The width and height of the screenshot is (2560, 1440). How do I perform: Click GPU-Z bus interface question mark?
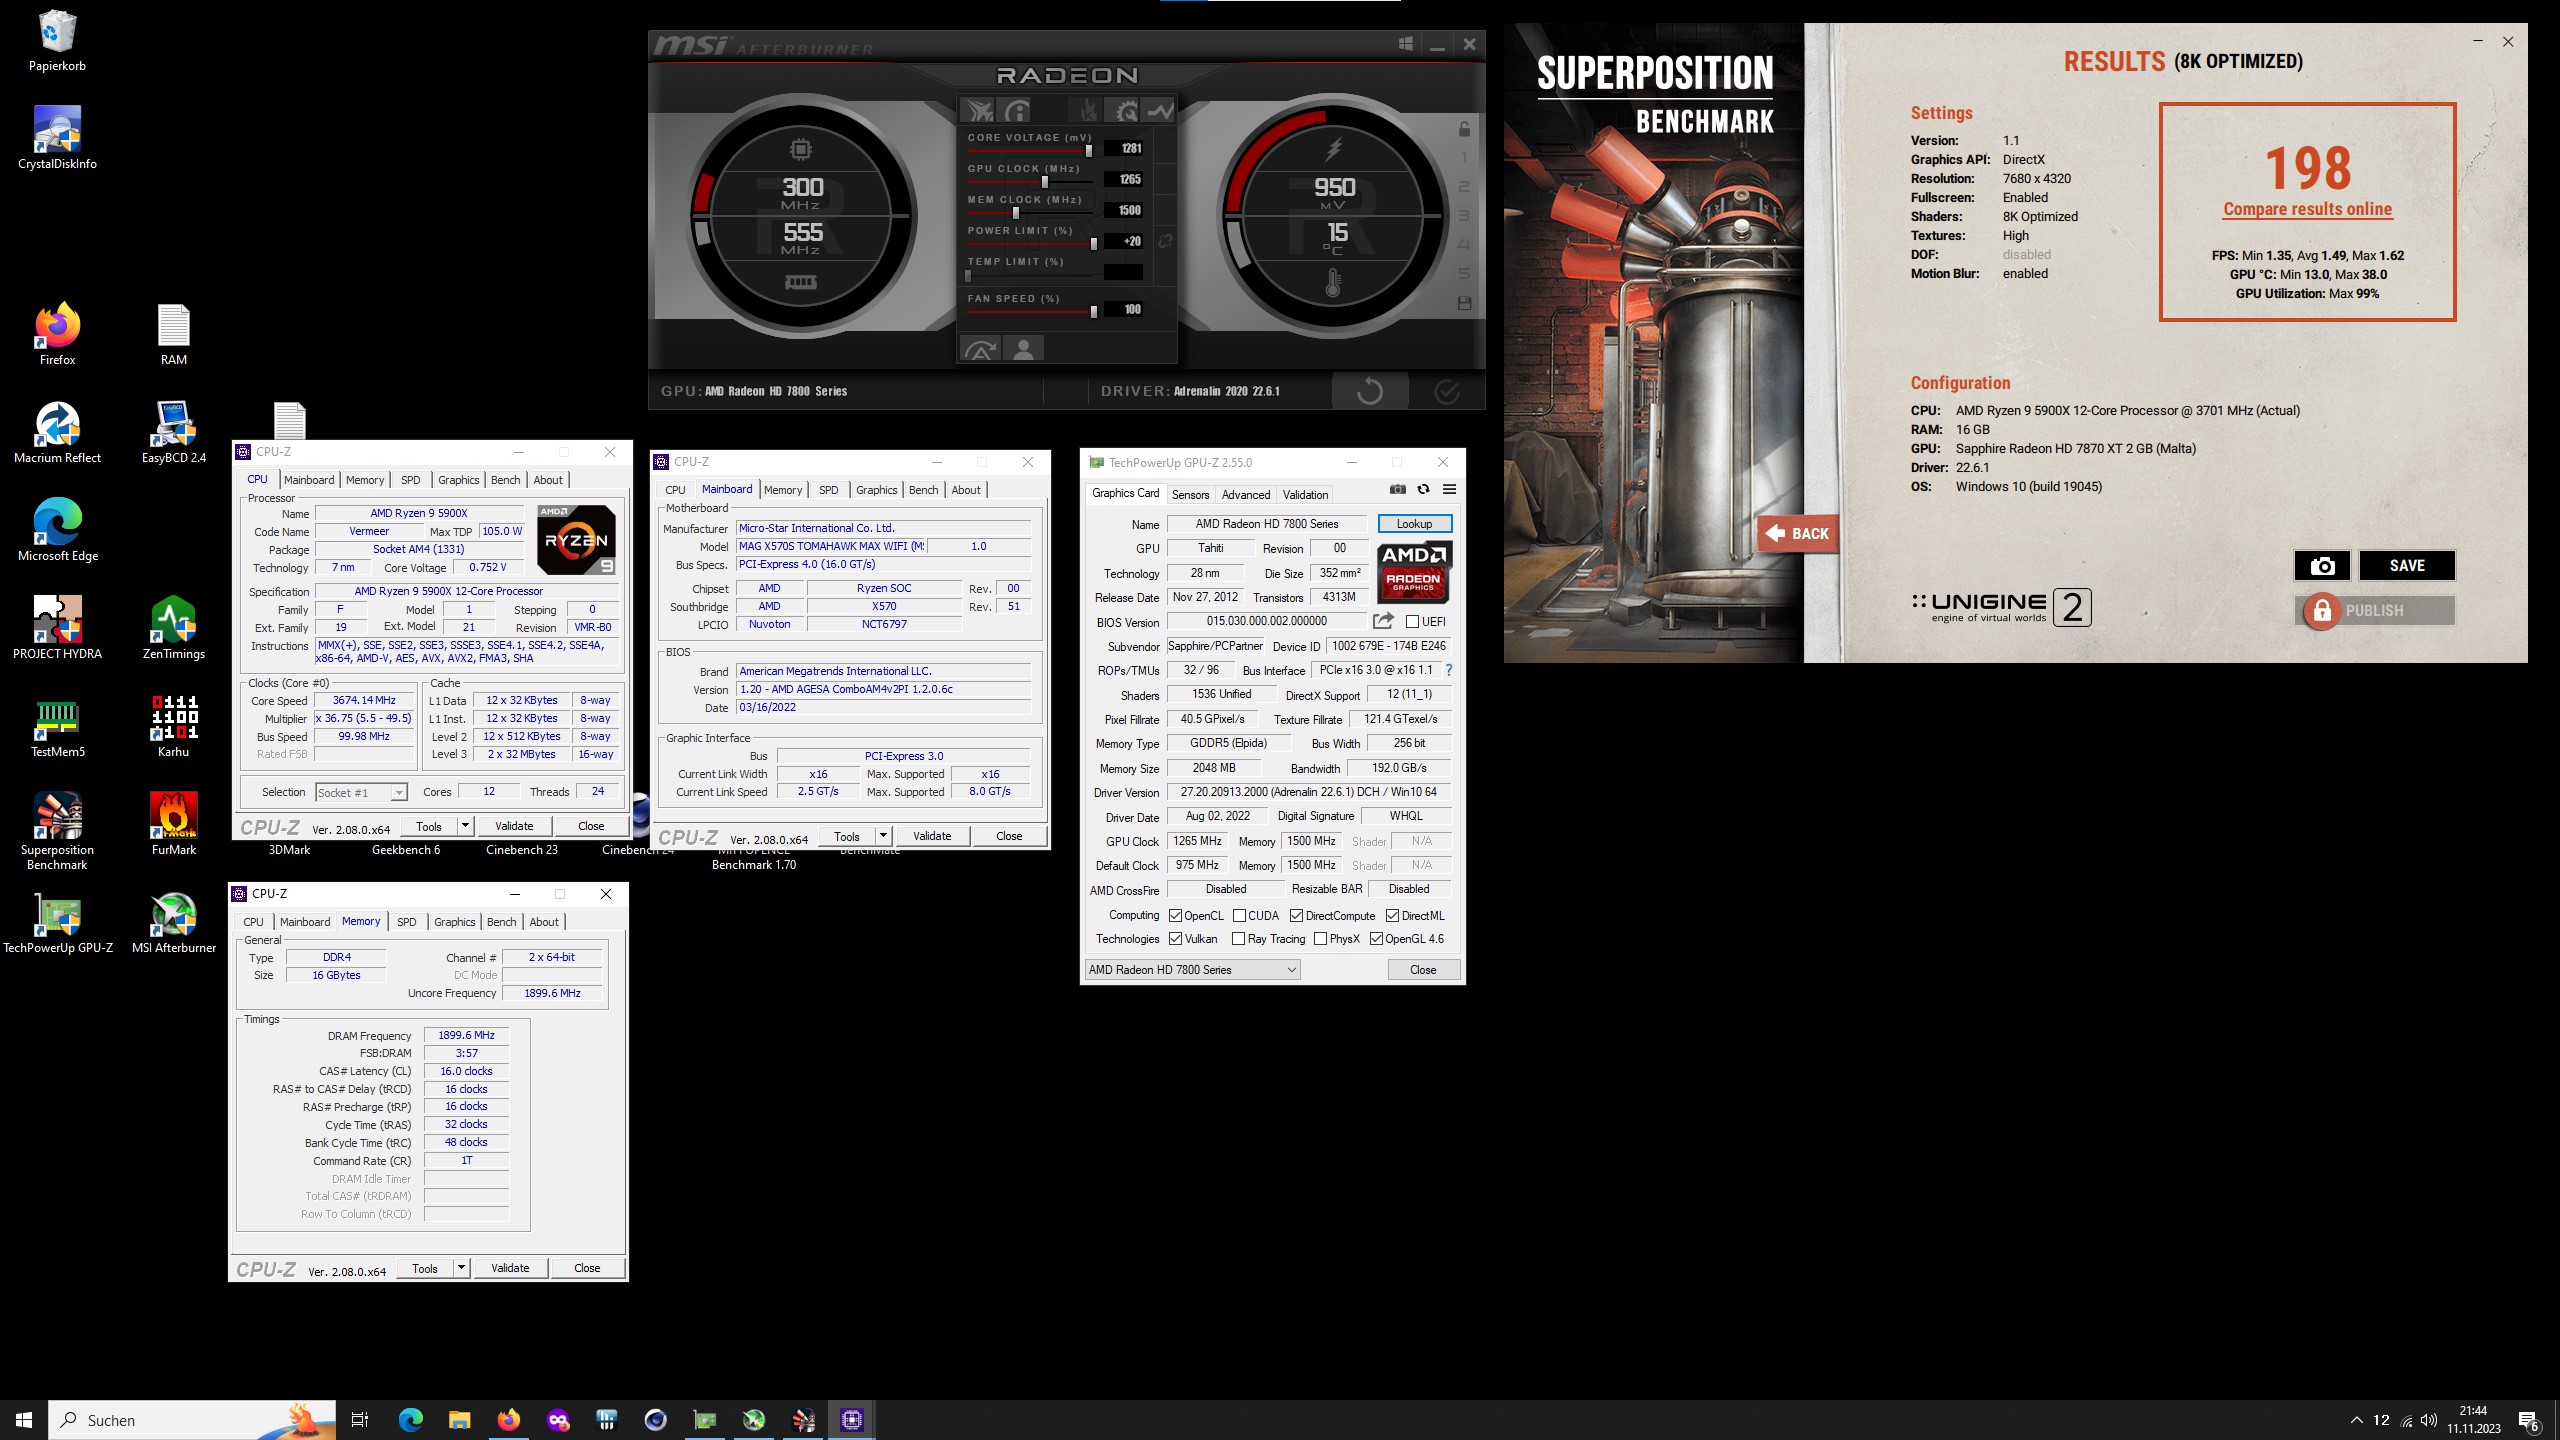tap(1448, 670)
